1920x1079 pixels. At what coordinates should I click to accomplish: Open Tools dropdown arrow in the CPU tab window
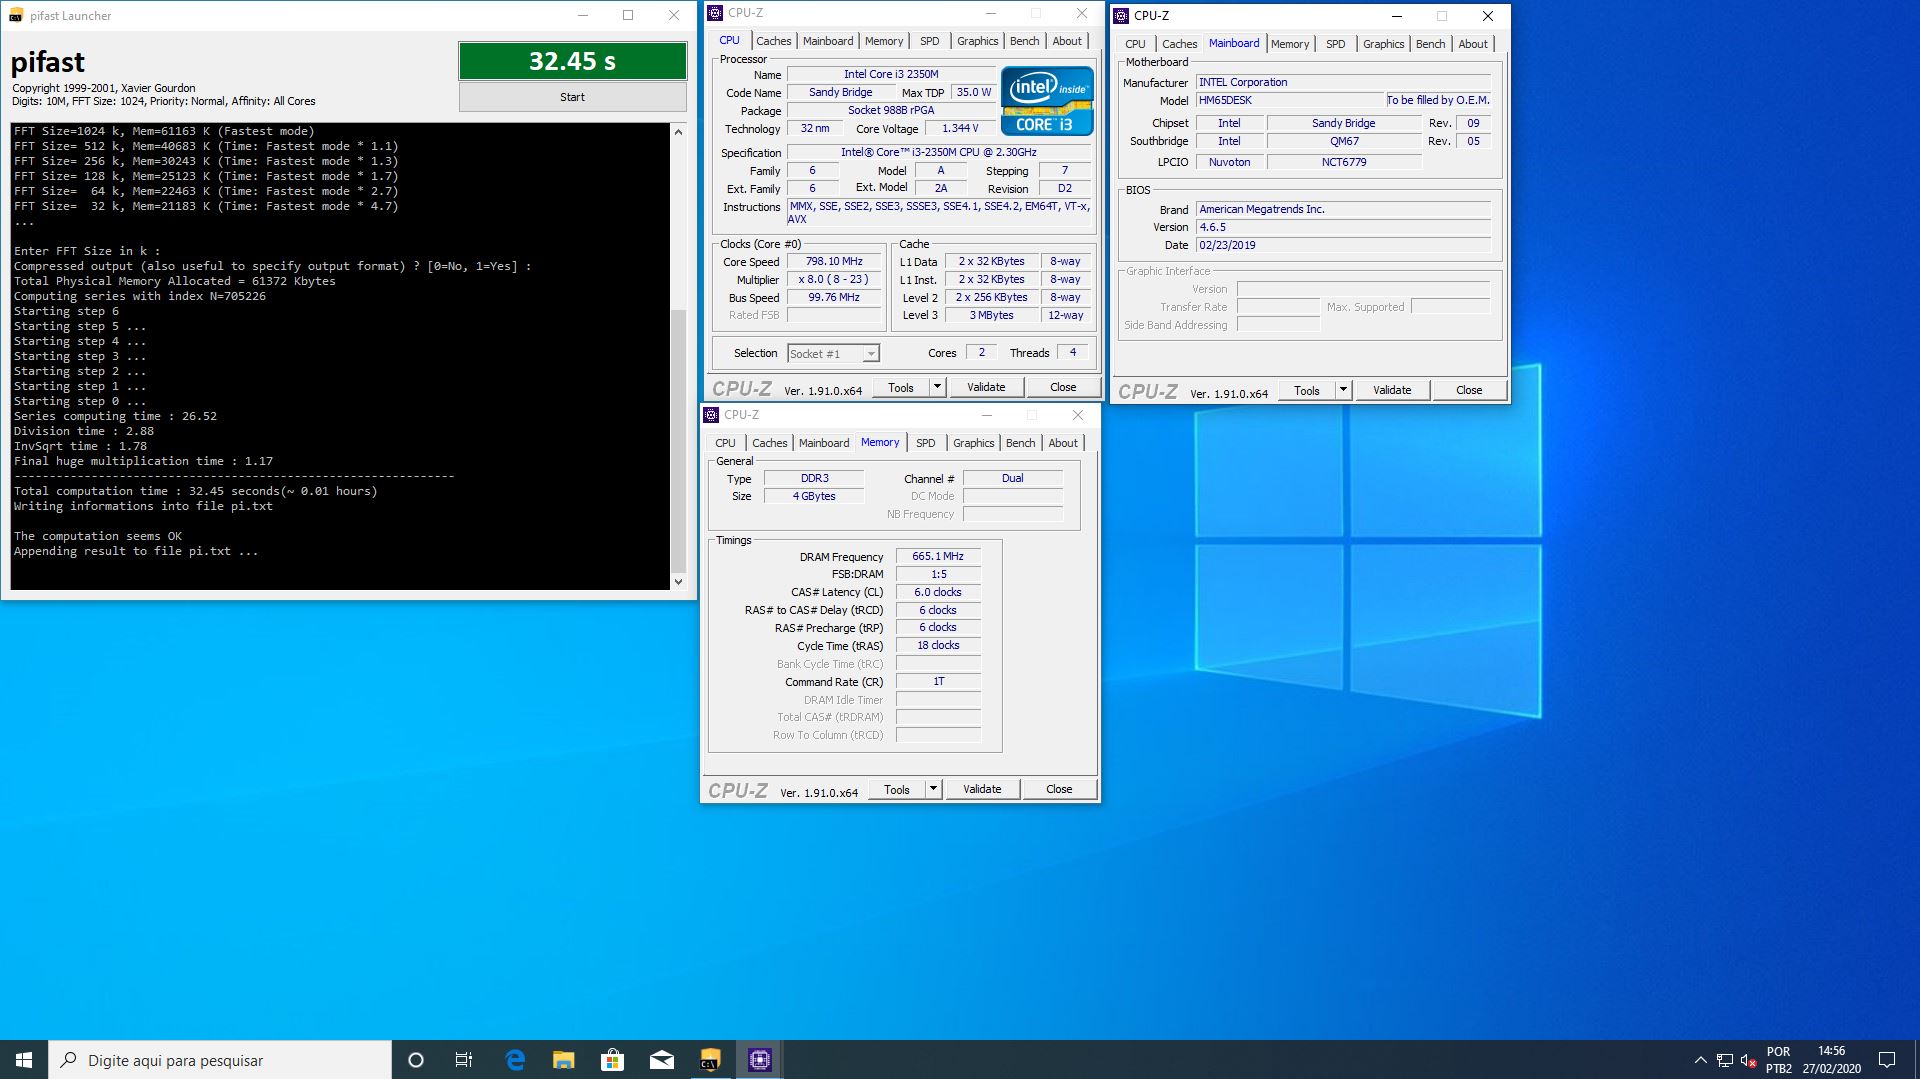(937, 387)
